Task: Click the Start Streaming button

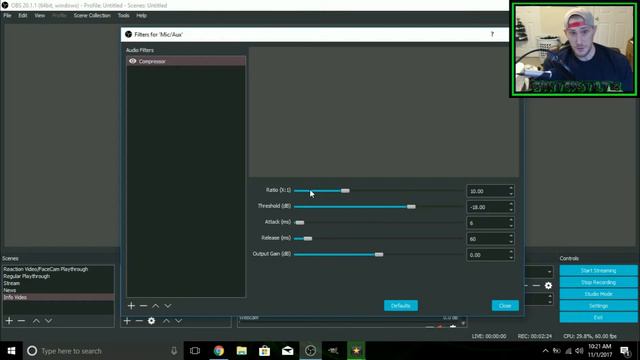Action: 598,271
